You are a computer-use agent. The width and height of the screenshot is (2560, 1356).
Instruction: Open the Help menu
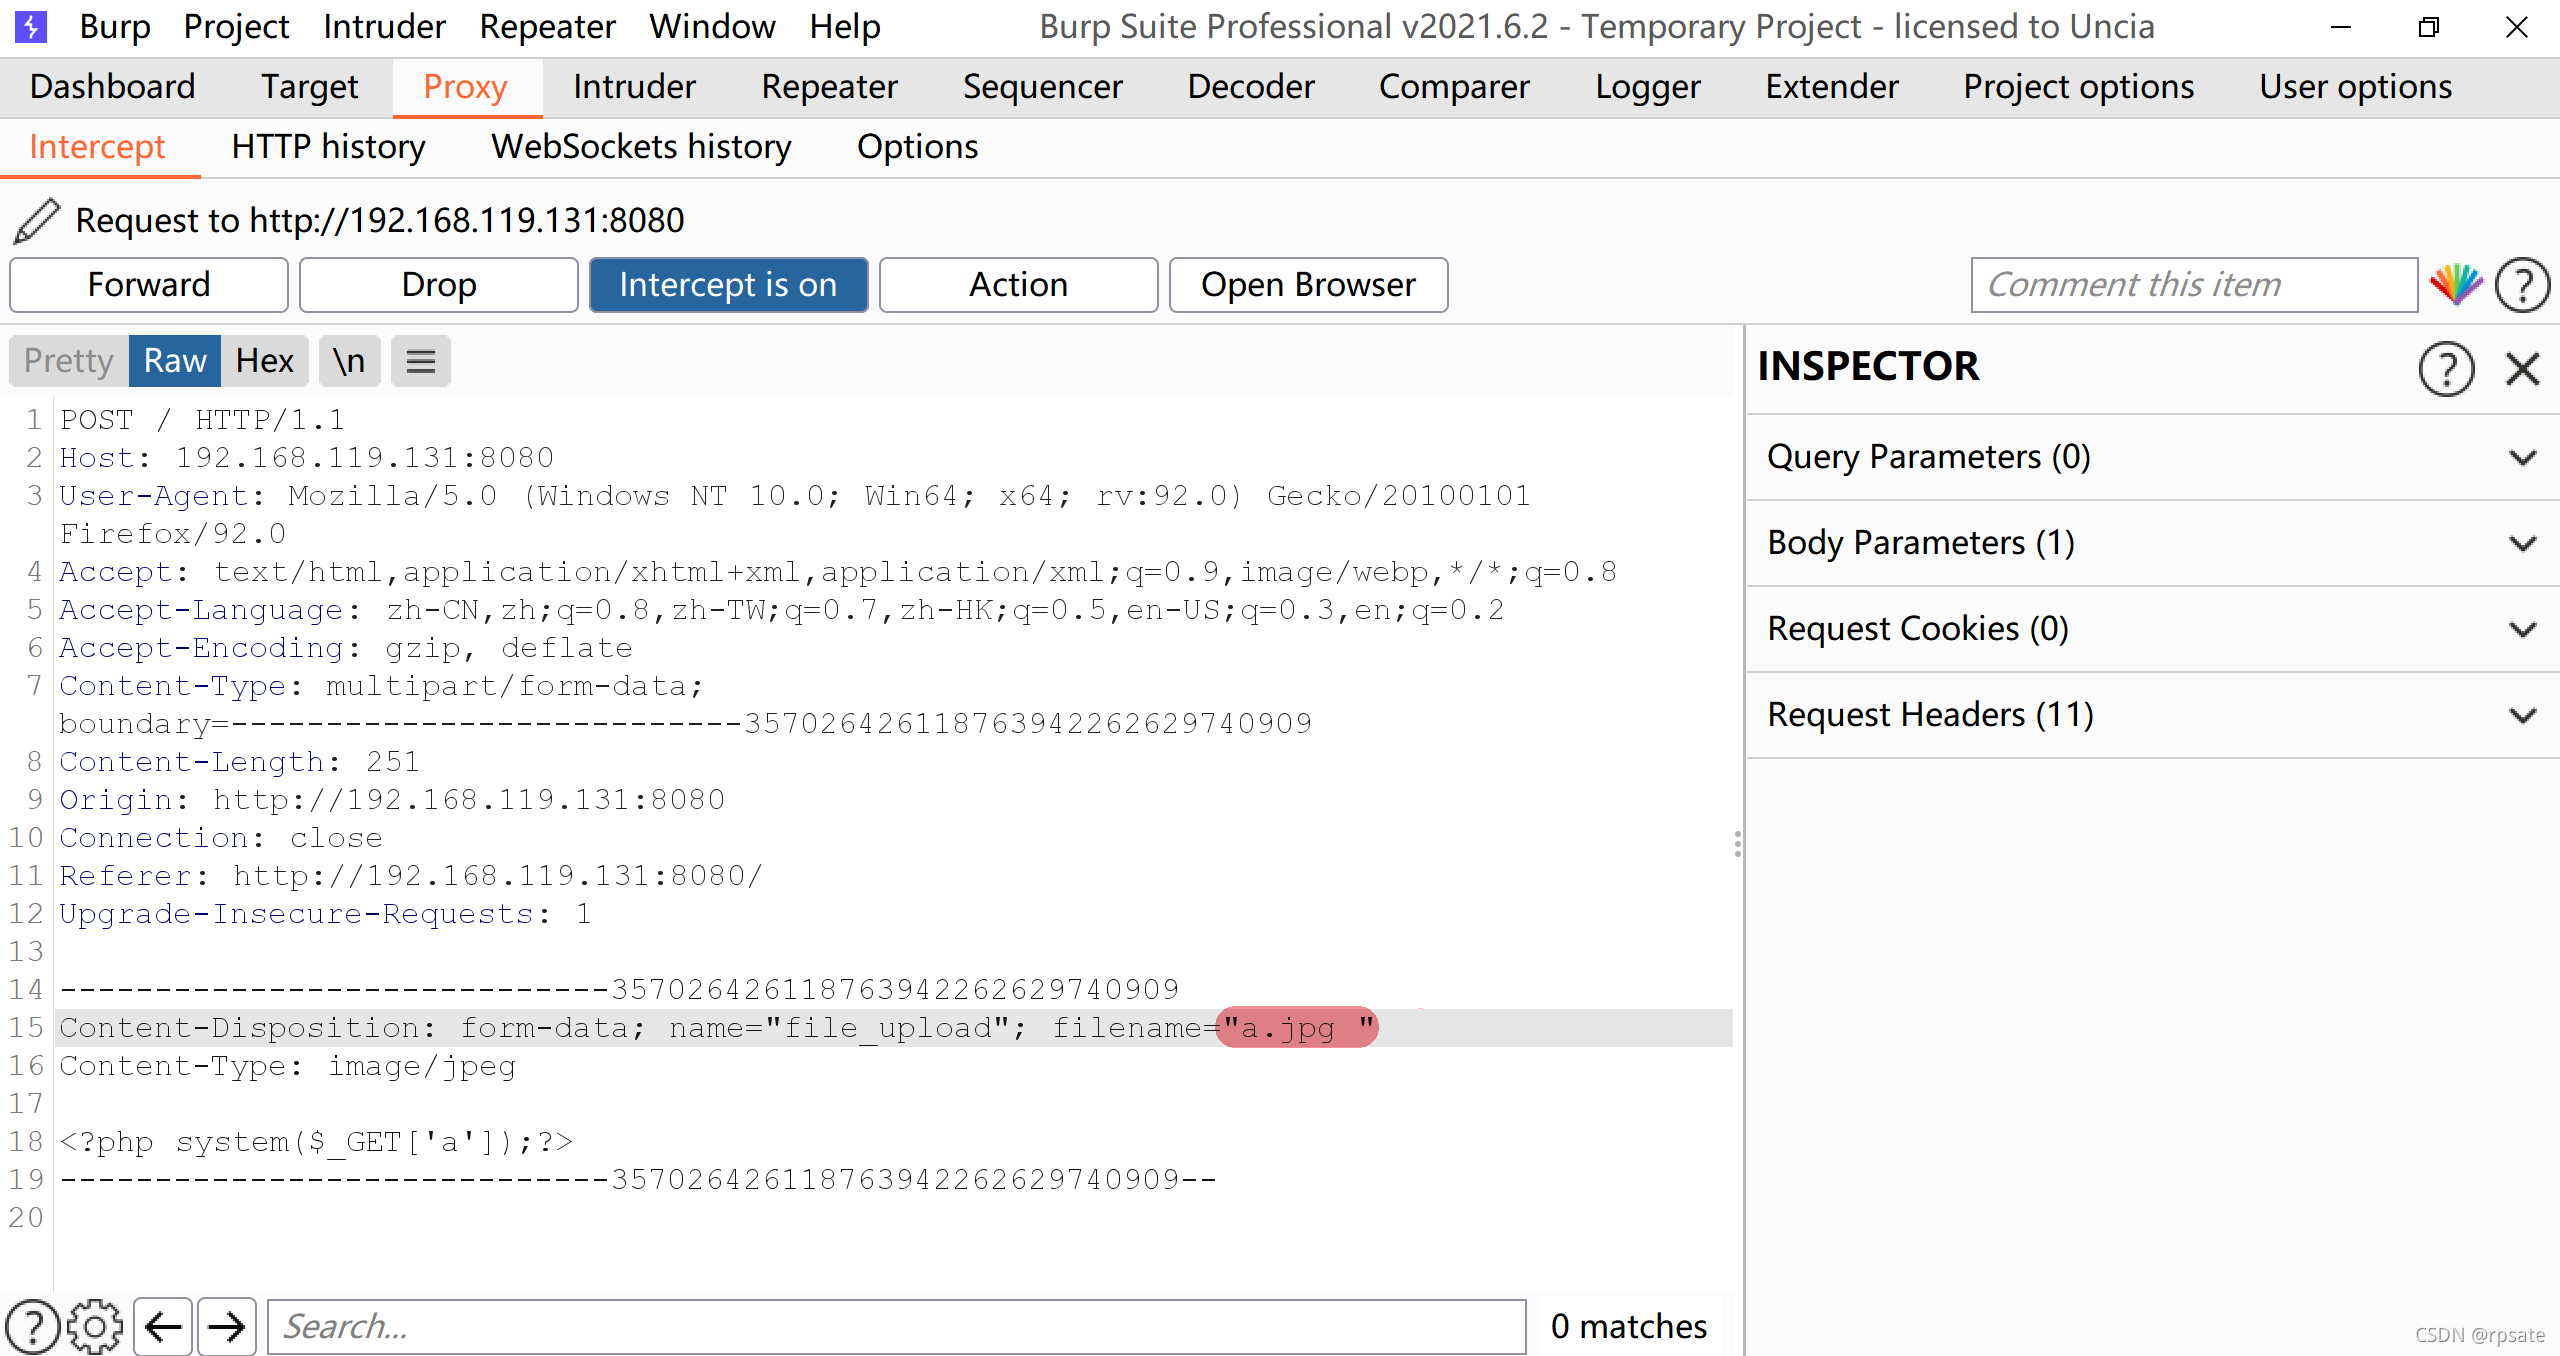point(845,26)
